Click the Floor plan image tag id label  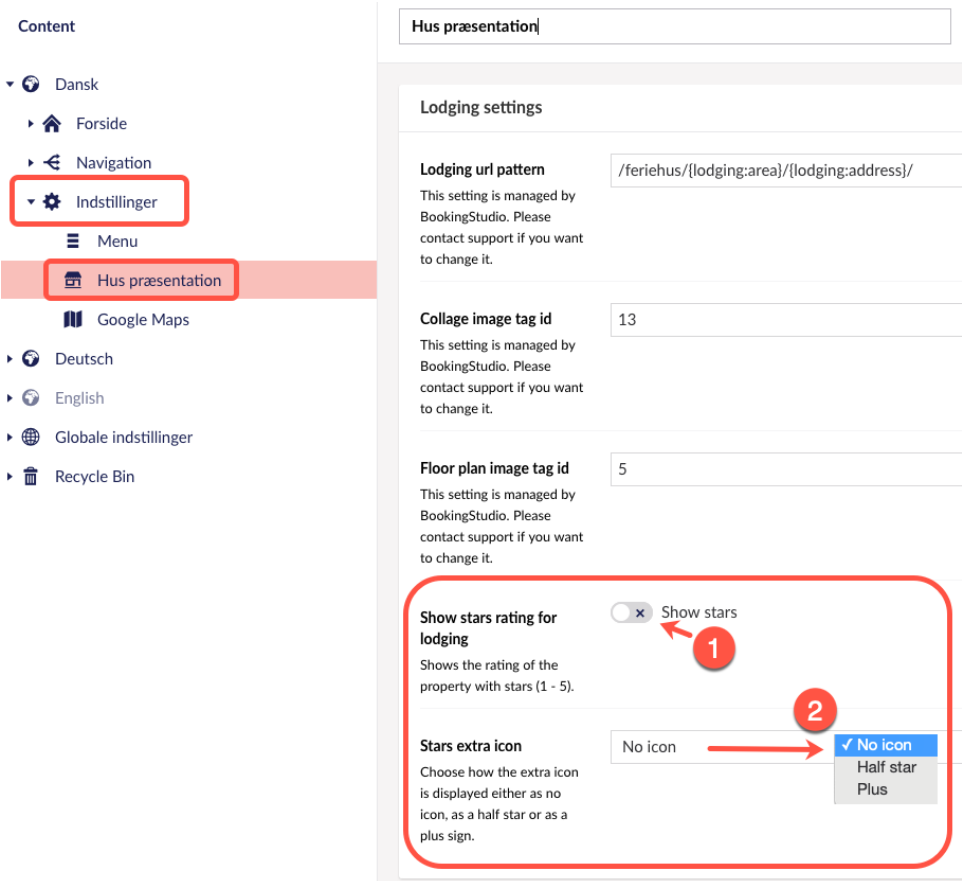pos(494,469)
